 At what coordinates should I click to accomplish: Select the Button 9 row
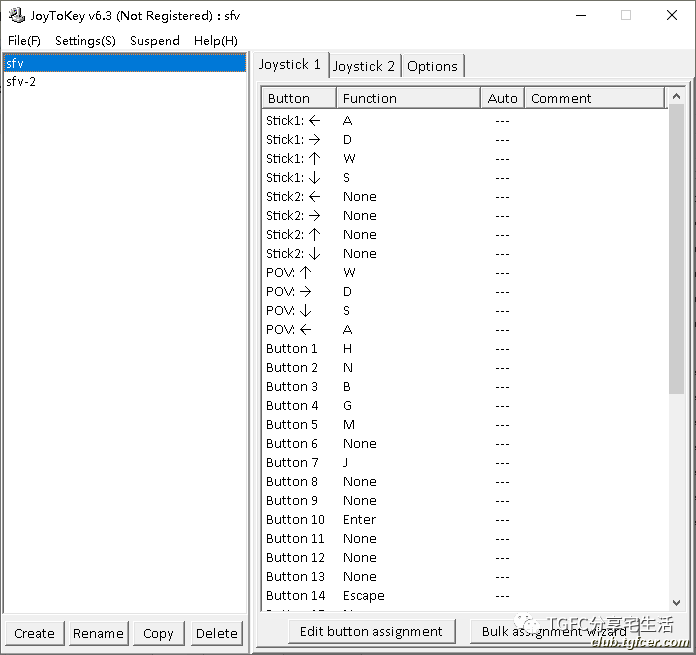(x=465, y=501)
